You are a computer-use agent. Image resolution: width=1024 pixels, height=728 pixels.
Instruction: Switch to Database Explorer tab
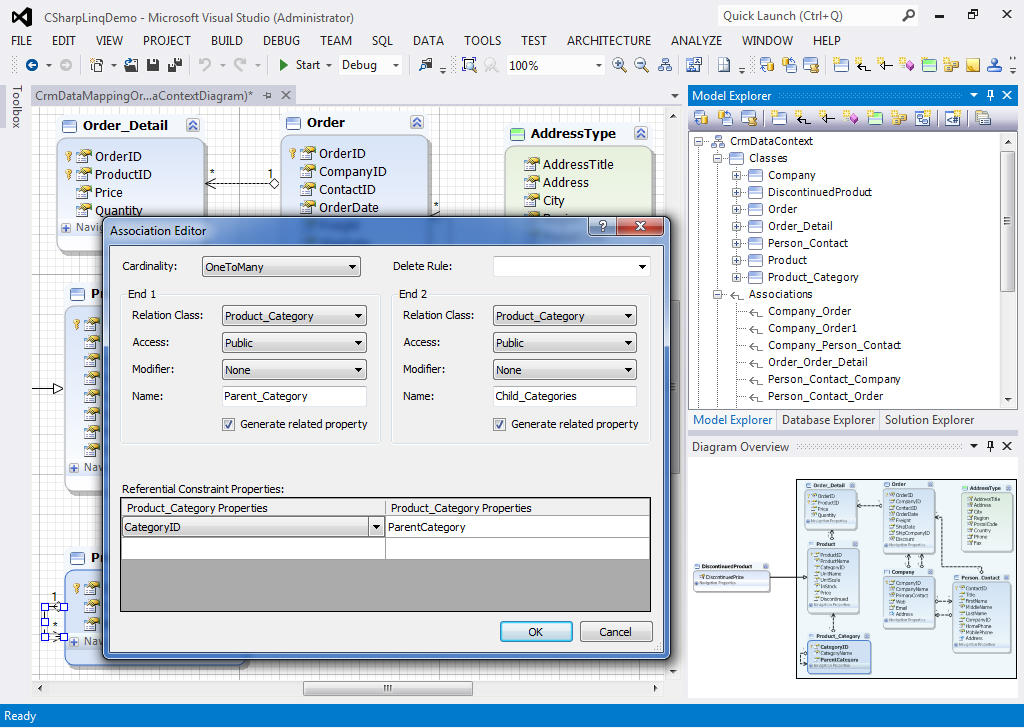tap(827, 420)
